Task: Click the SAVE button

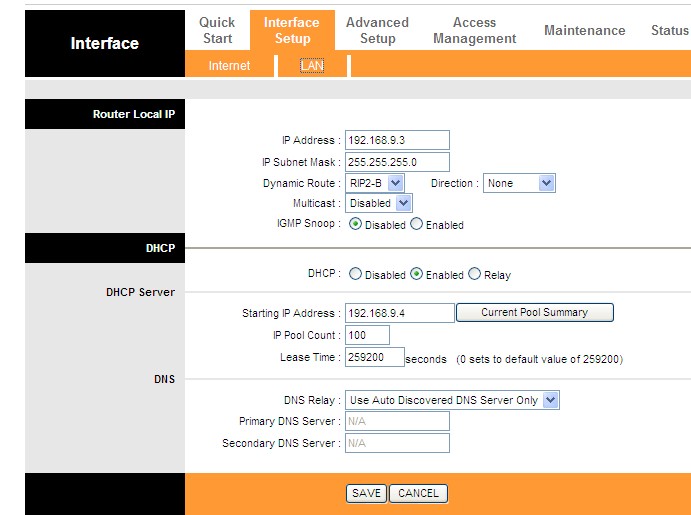Action: pos(366,493)
